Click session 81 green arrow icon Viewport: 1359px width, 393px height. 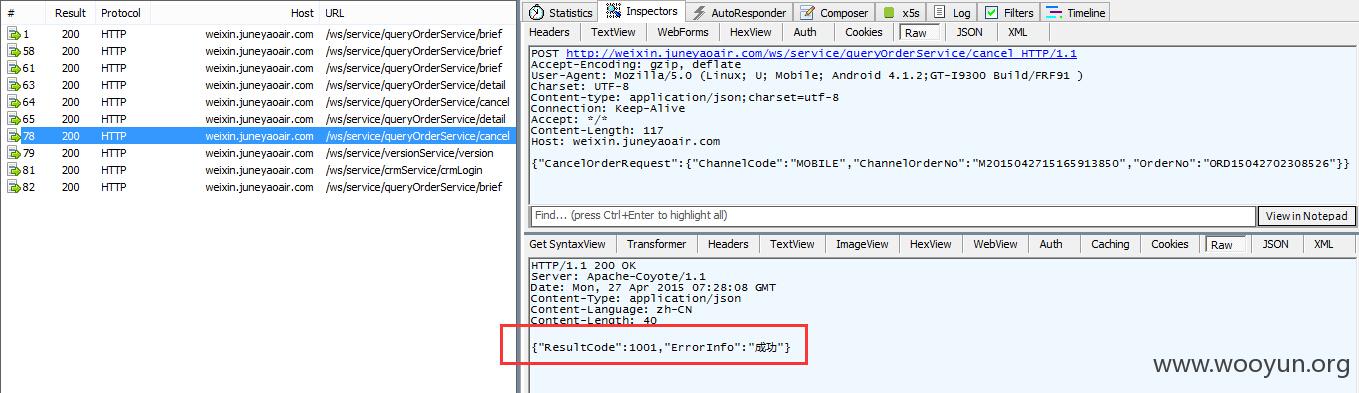14,170
